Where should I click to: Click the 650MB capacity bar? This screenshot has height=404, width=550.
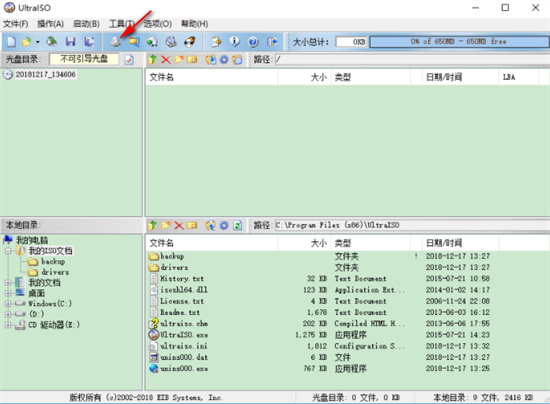click(x=459, y=42)
